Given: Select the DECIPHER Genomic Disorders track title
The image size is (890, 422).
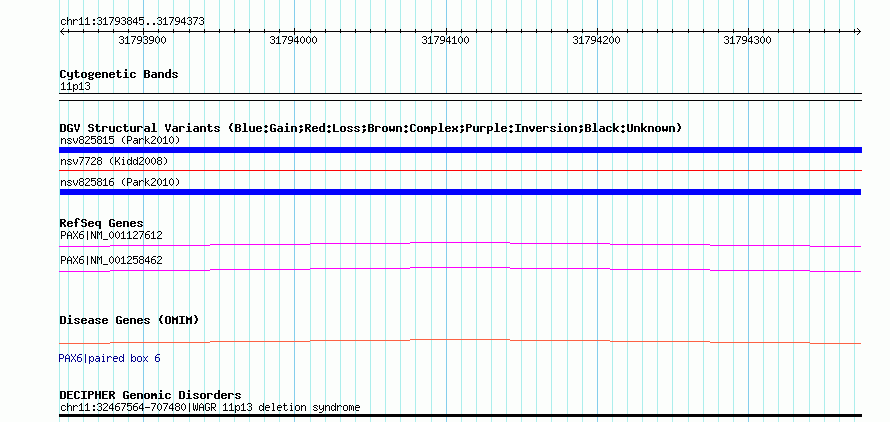Looking at the screenshot, I should [150, 395].
